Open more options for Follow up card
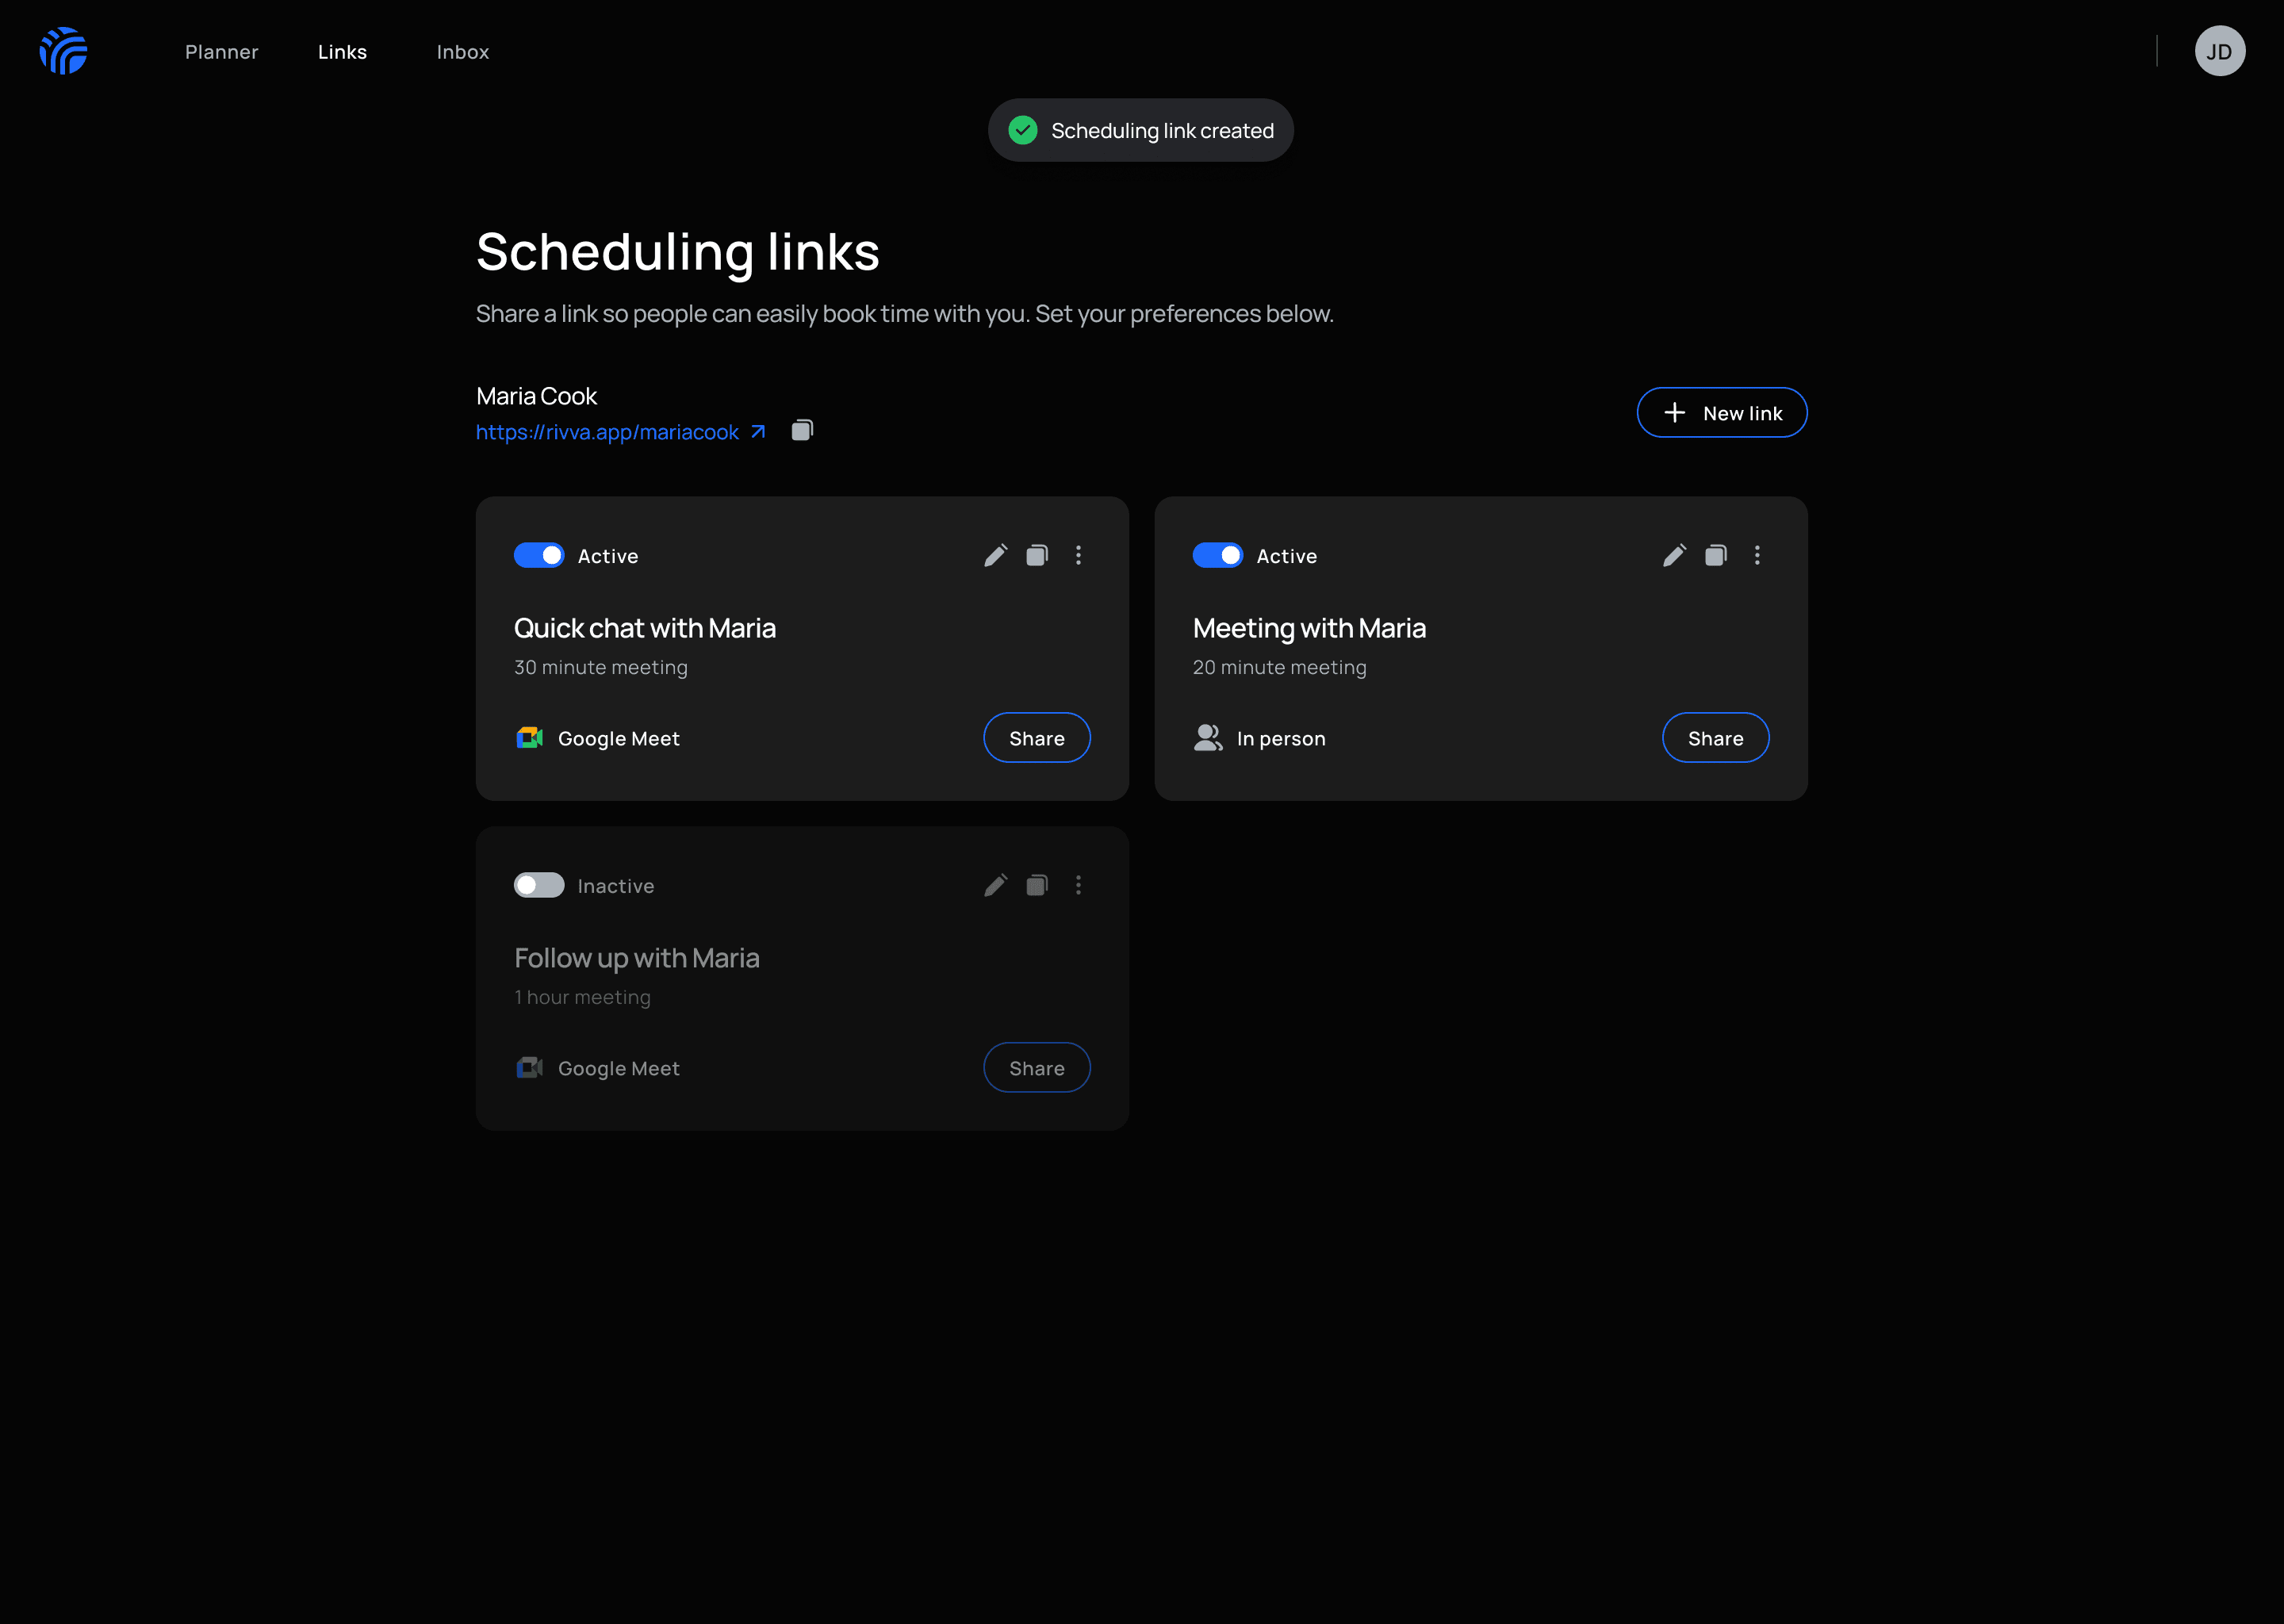This screenshot has height=1624, width=2284. tap(1079, 885)
